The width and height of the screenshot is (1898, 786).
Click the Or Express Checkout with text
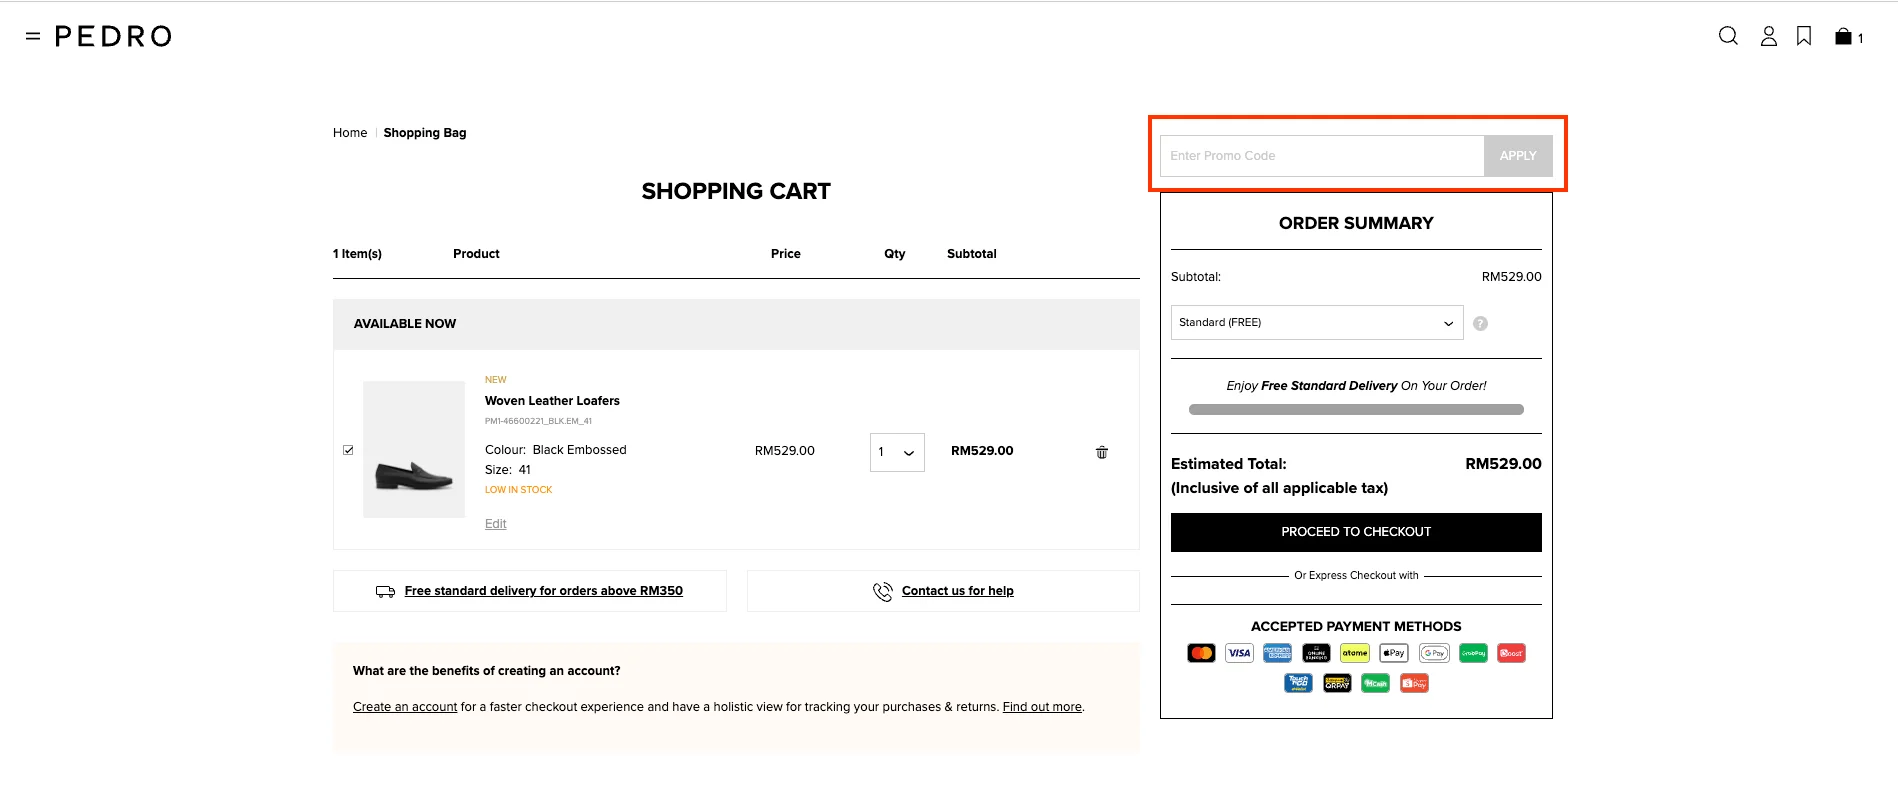[1356, 576]
